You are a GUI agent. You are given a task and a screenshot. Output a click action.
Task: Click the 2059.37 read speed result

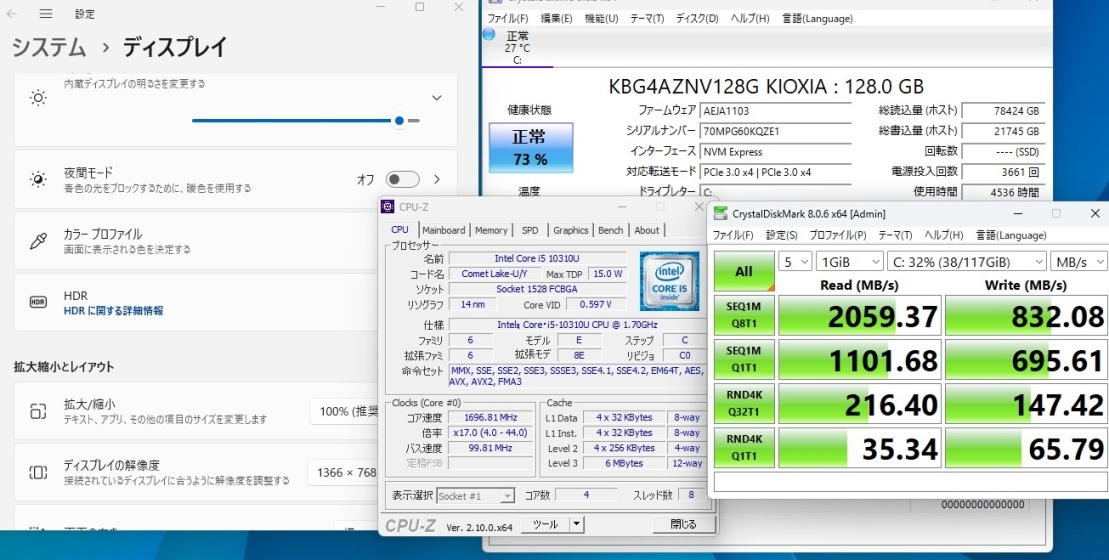click(x=860, y=315)
